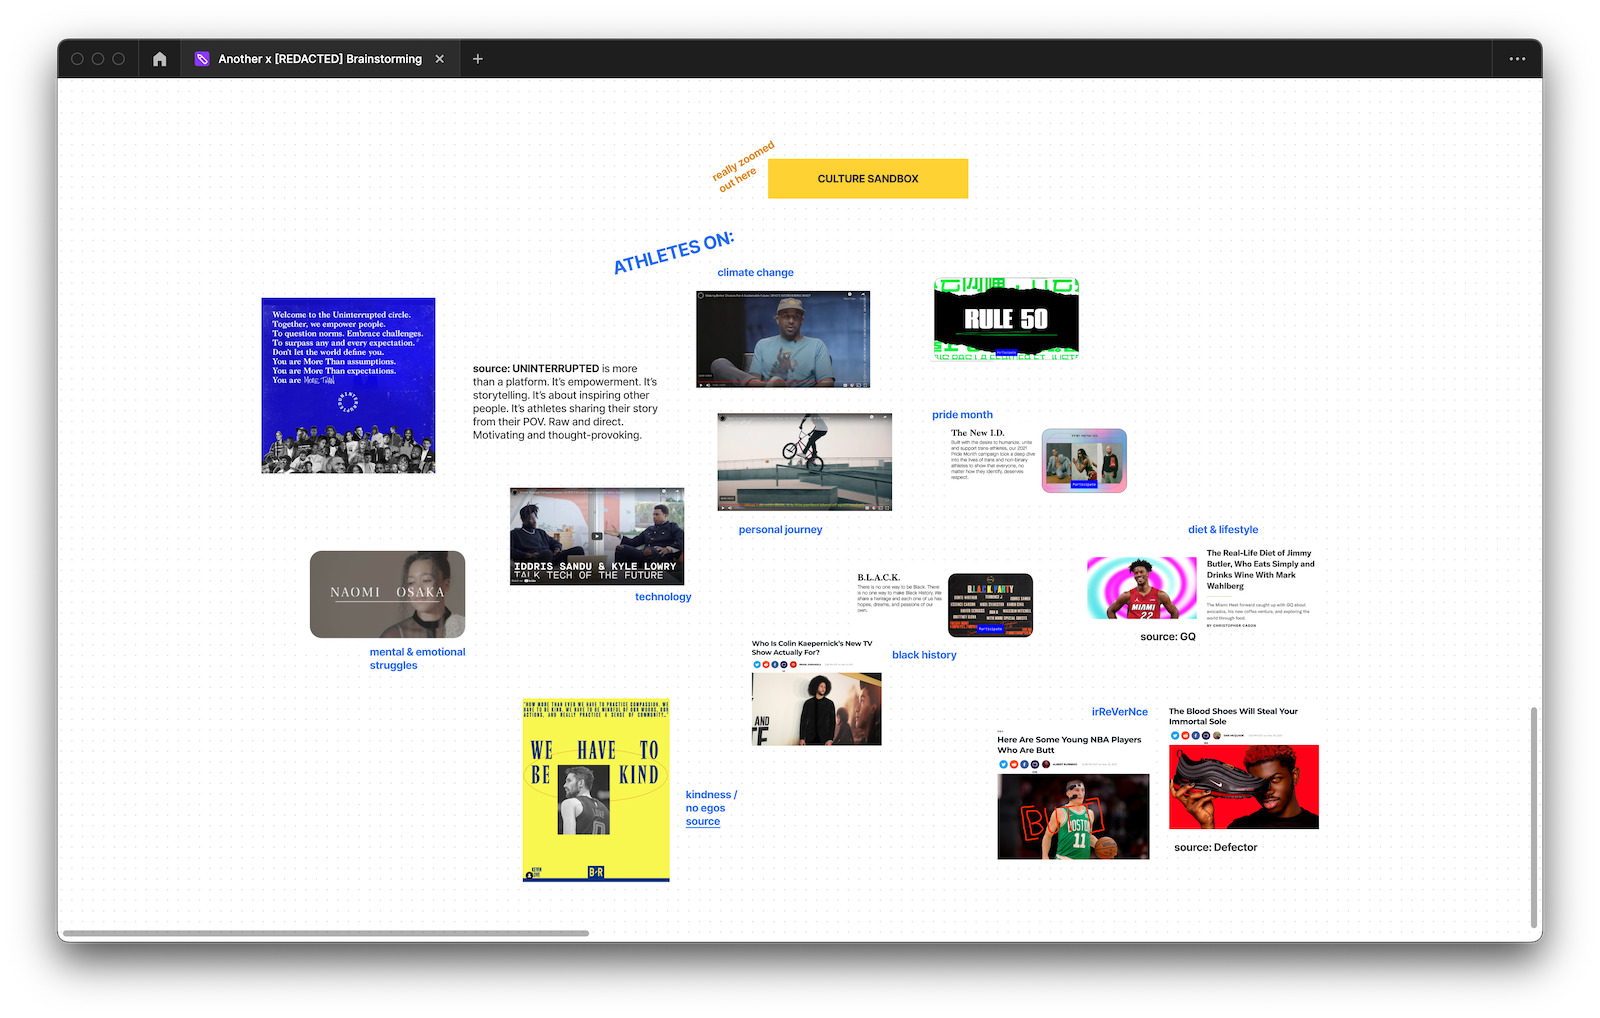Open the three-dot more options menu

pos(1517,59)
